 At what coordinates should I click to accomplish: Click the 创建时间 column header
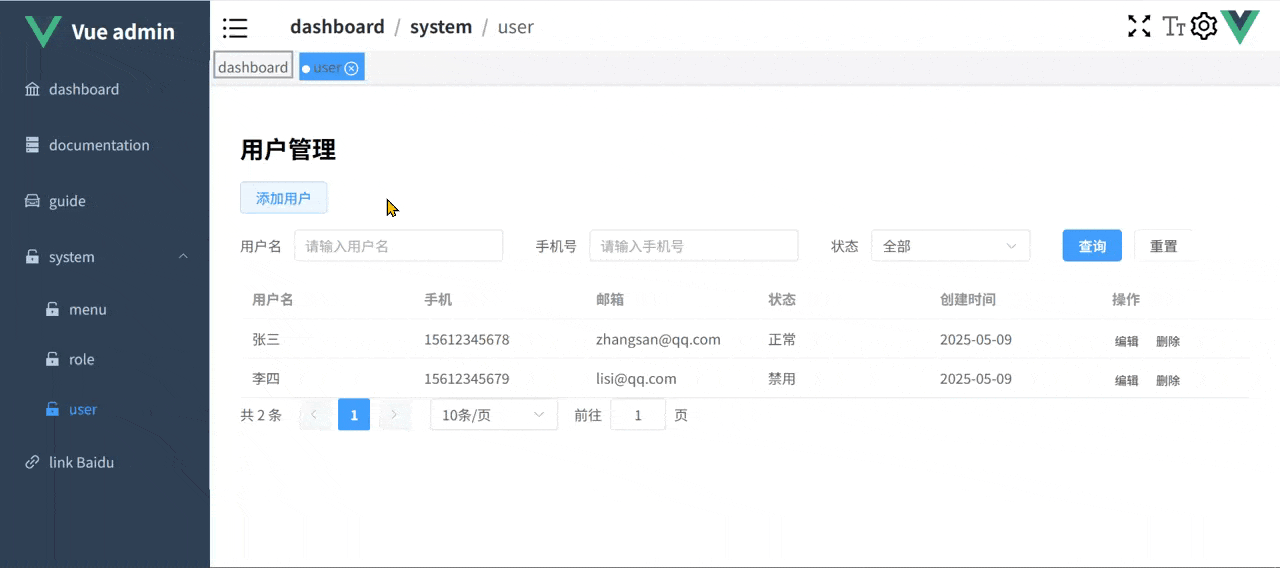click(968, 299)
